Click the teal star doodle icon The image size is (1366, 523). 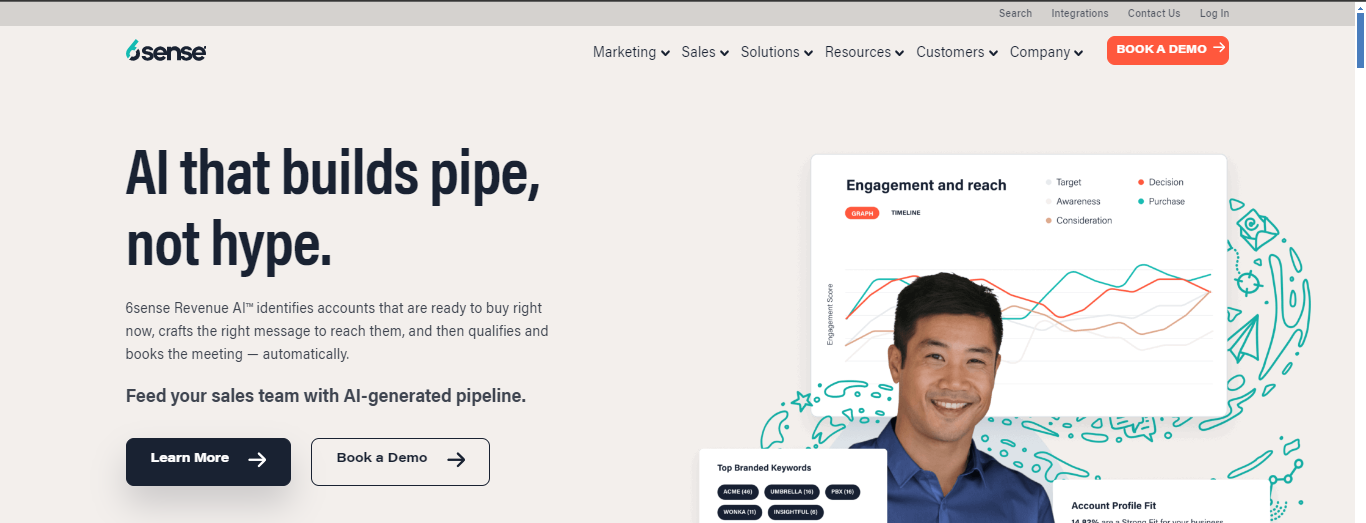pyautogui.click(x=801, y=401)
